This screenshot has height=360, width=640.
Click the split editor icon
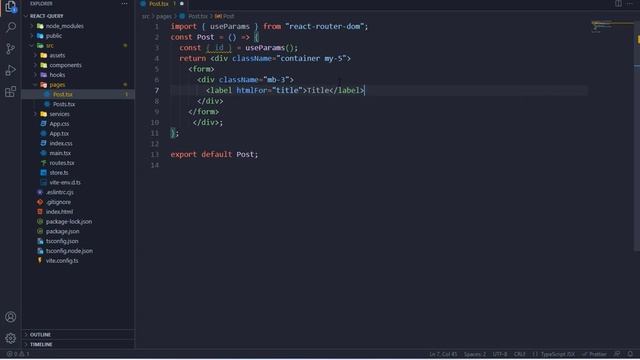coord(618,4)
